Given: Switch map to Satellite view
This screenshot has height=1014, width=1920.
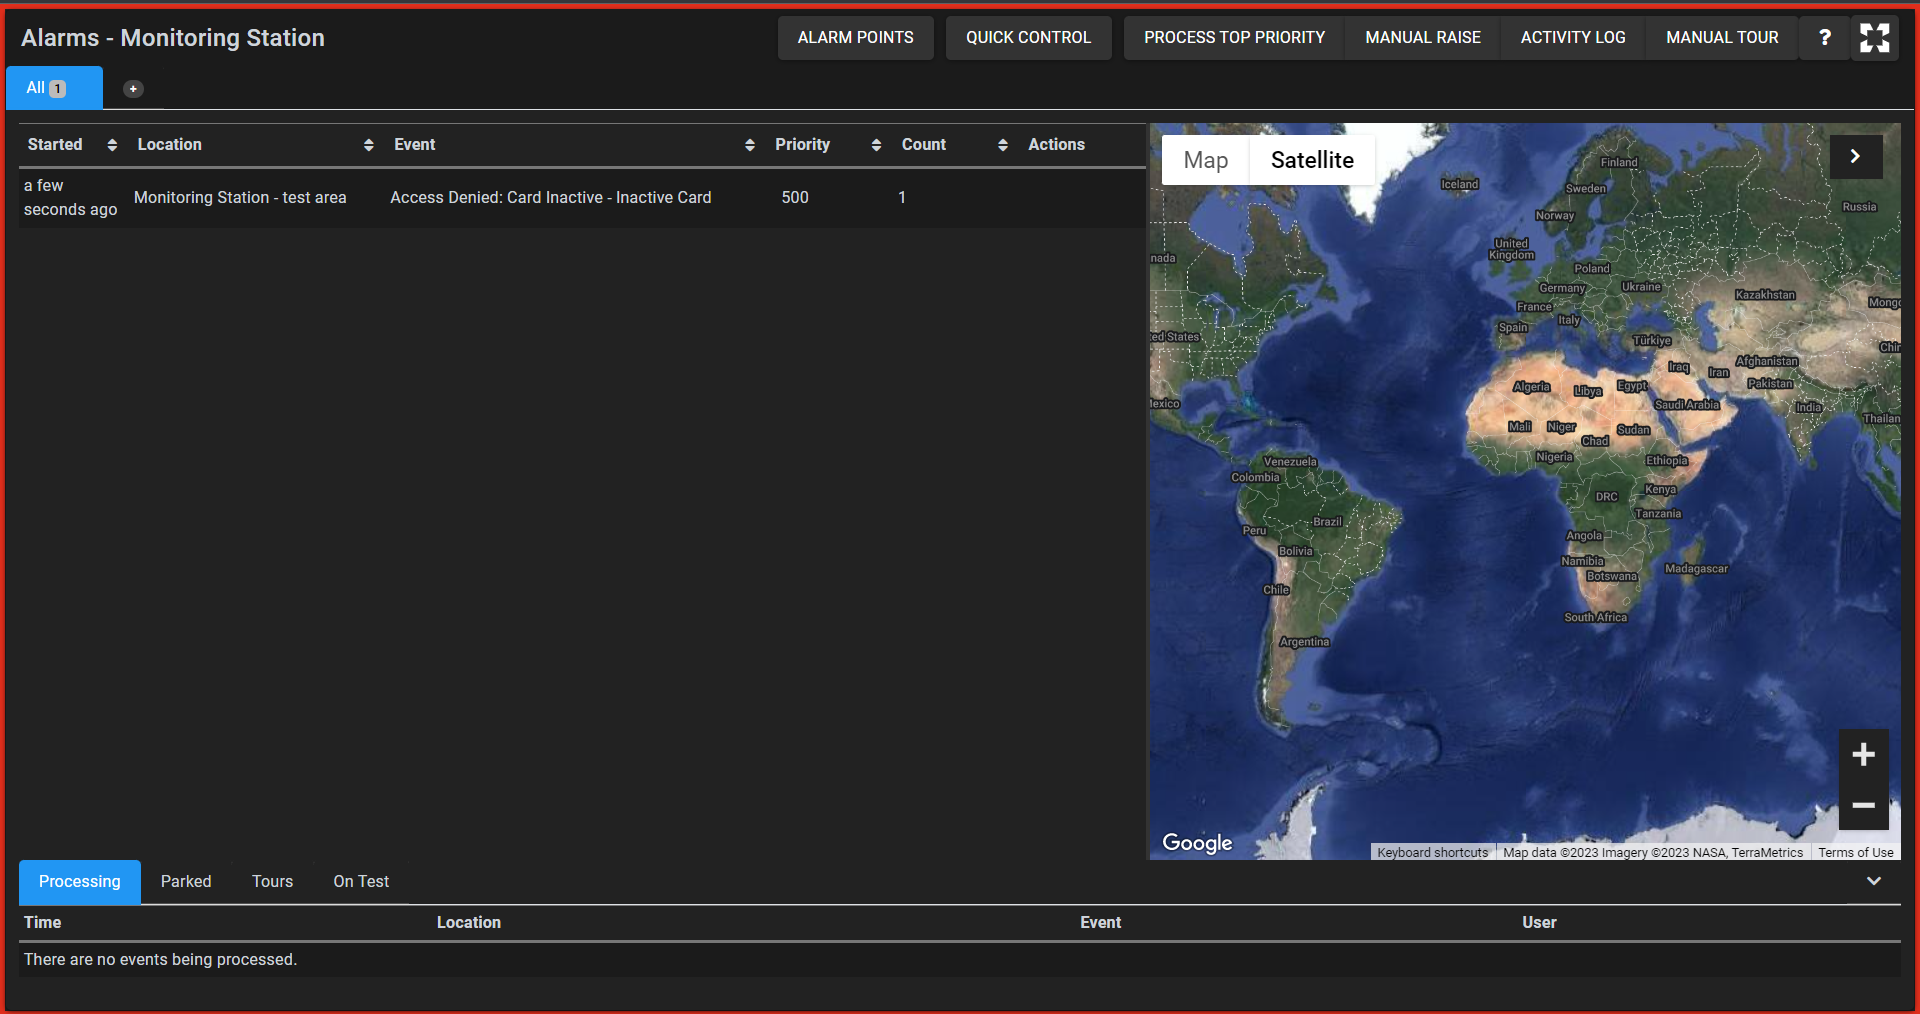Looking at the screenshot, I should point(1312,160).
